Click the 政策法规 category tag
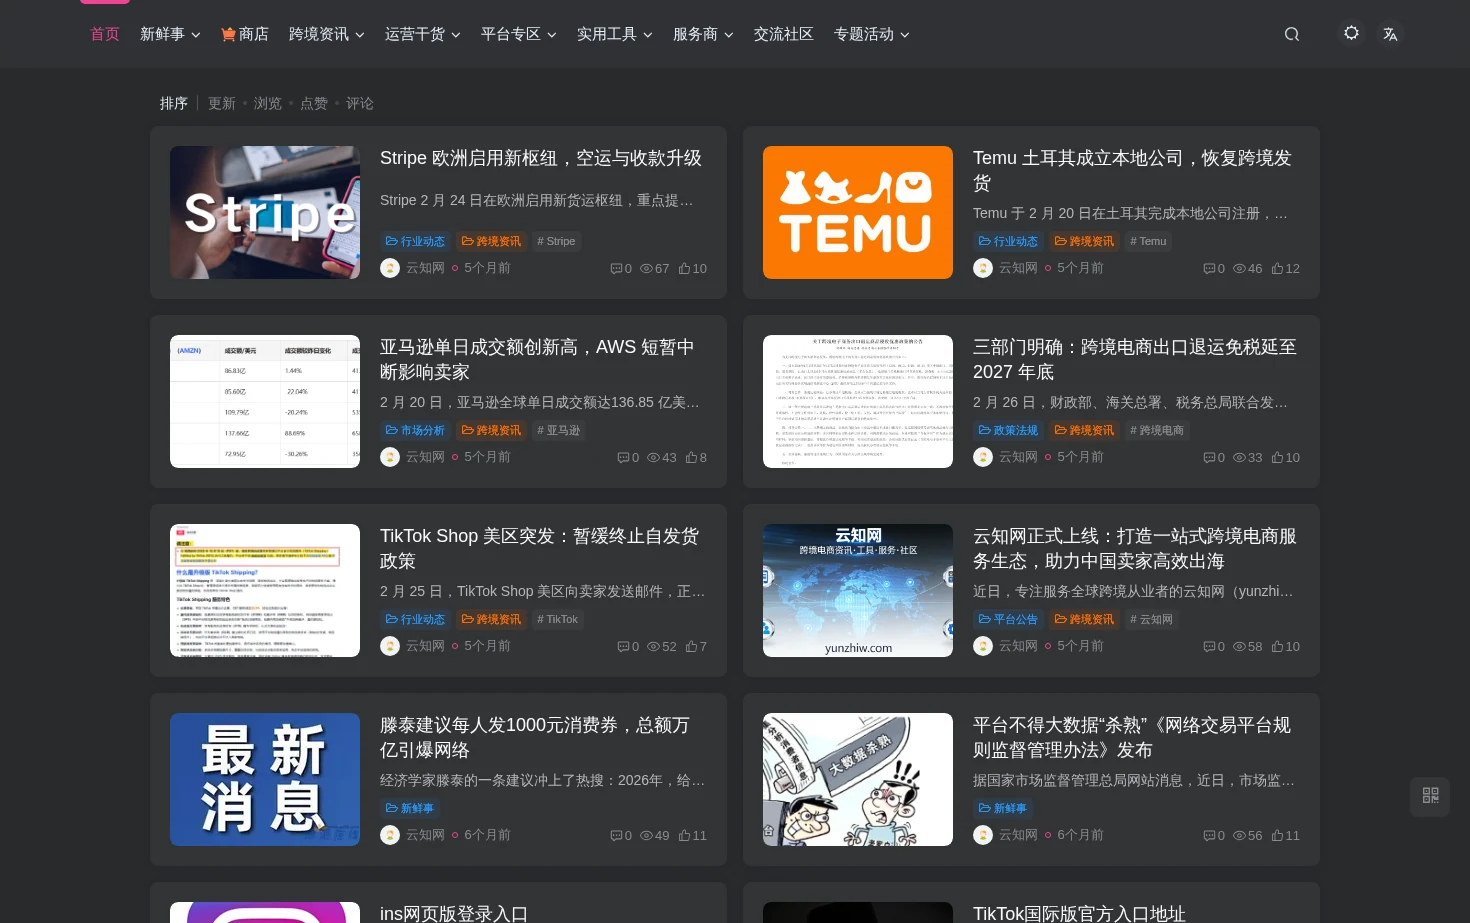Screen dimensions: 1470x923 click(1008, 430)
